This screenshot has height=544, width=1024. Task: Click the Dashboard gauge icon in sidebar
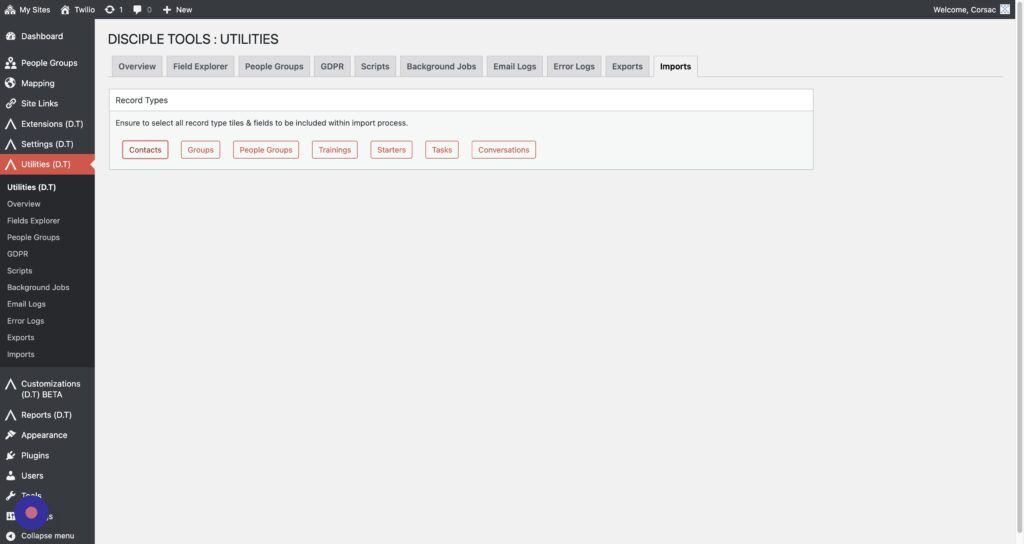(x=11, y=36)
